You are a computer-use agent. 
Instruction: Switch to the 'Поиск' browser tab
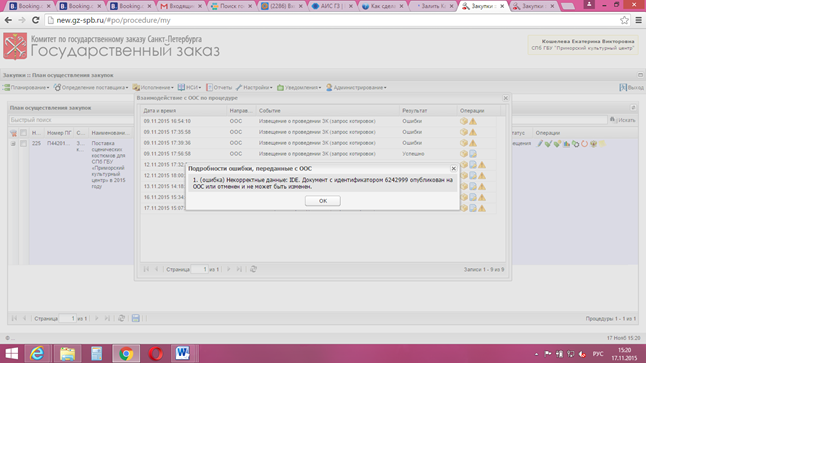point(231,6)
